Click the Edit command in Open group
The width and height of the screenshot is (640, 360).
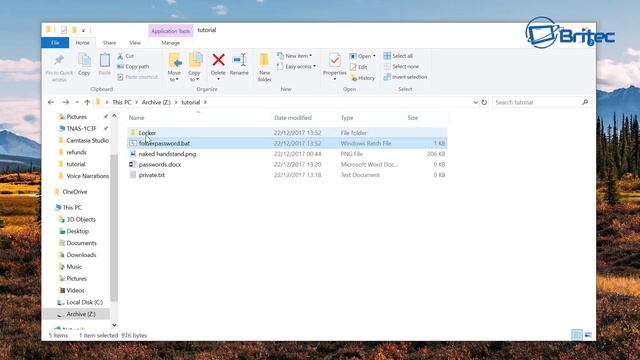[x=358, y=67]
